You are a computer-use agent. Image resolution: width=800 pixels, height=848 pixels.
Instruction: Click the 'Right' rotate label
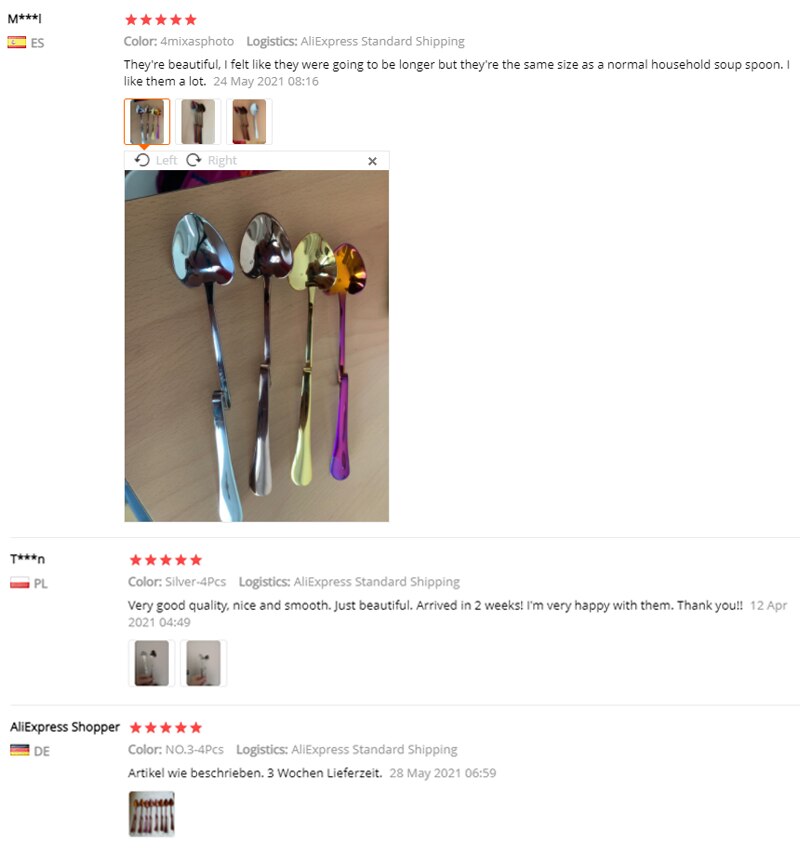(x=222, y=161)
